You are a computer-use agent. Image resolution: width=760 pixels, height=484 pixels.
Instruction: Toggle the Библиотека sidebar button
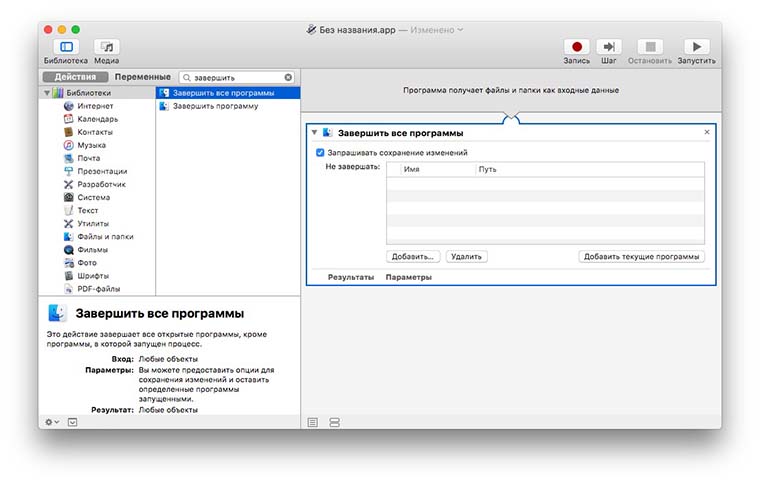66,47
